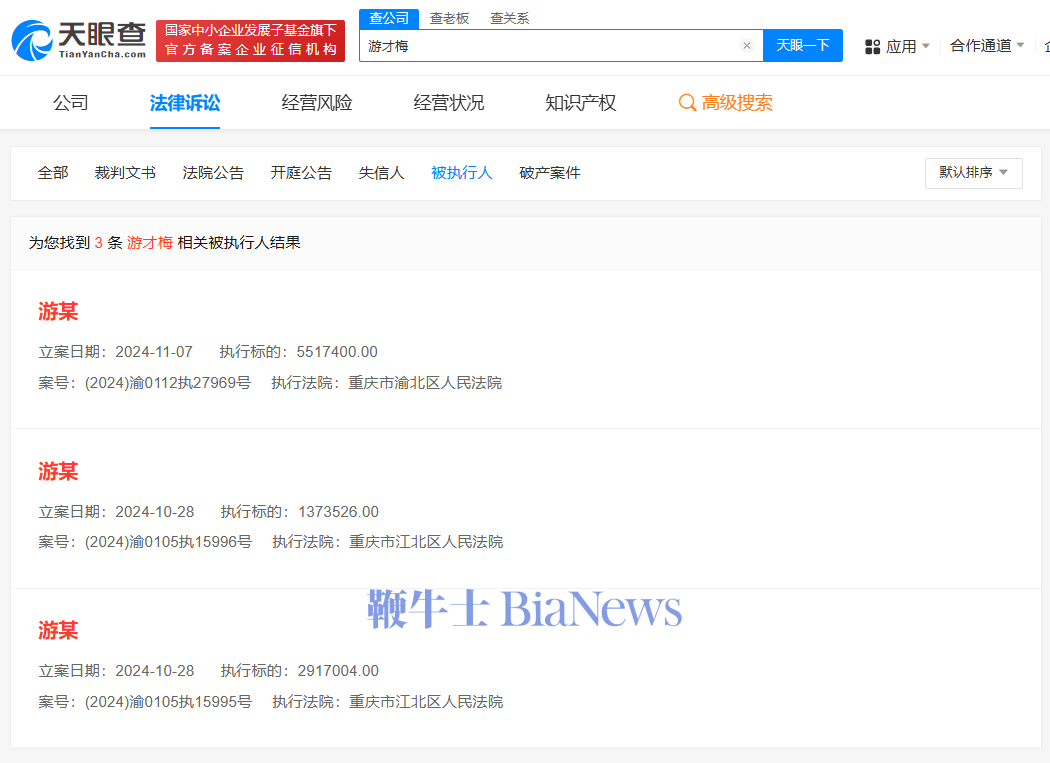Switch to the 查公司 search tab
This screenshot has width=1050, height=763.
(389, 18)
